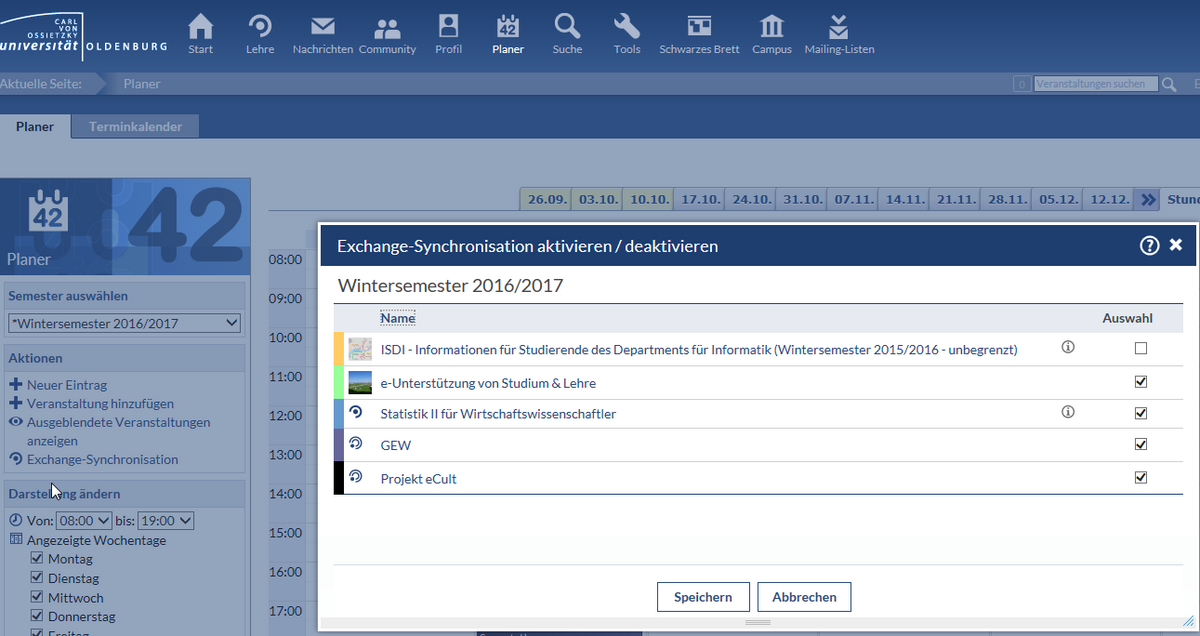Open the Suche magnifier icon in navigation
Image resolution: width=1200 pixels, height=636 pixels.
point(567,27)
